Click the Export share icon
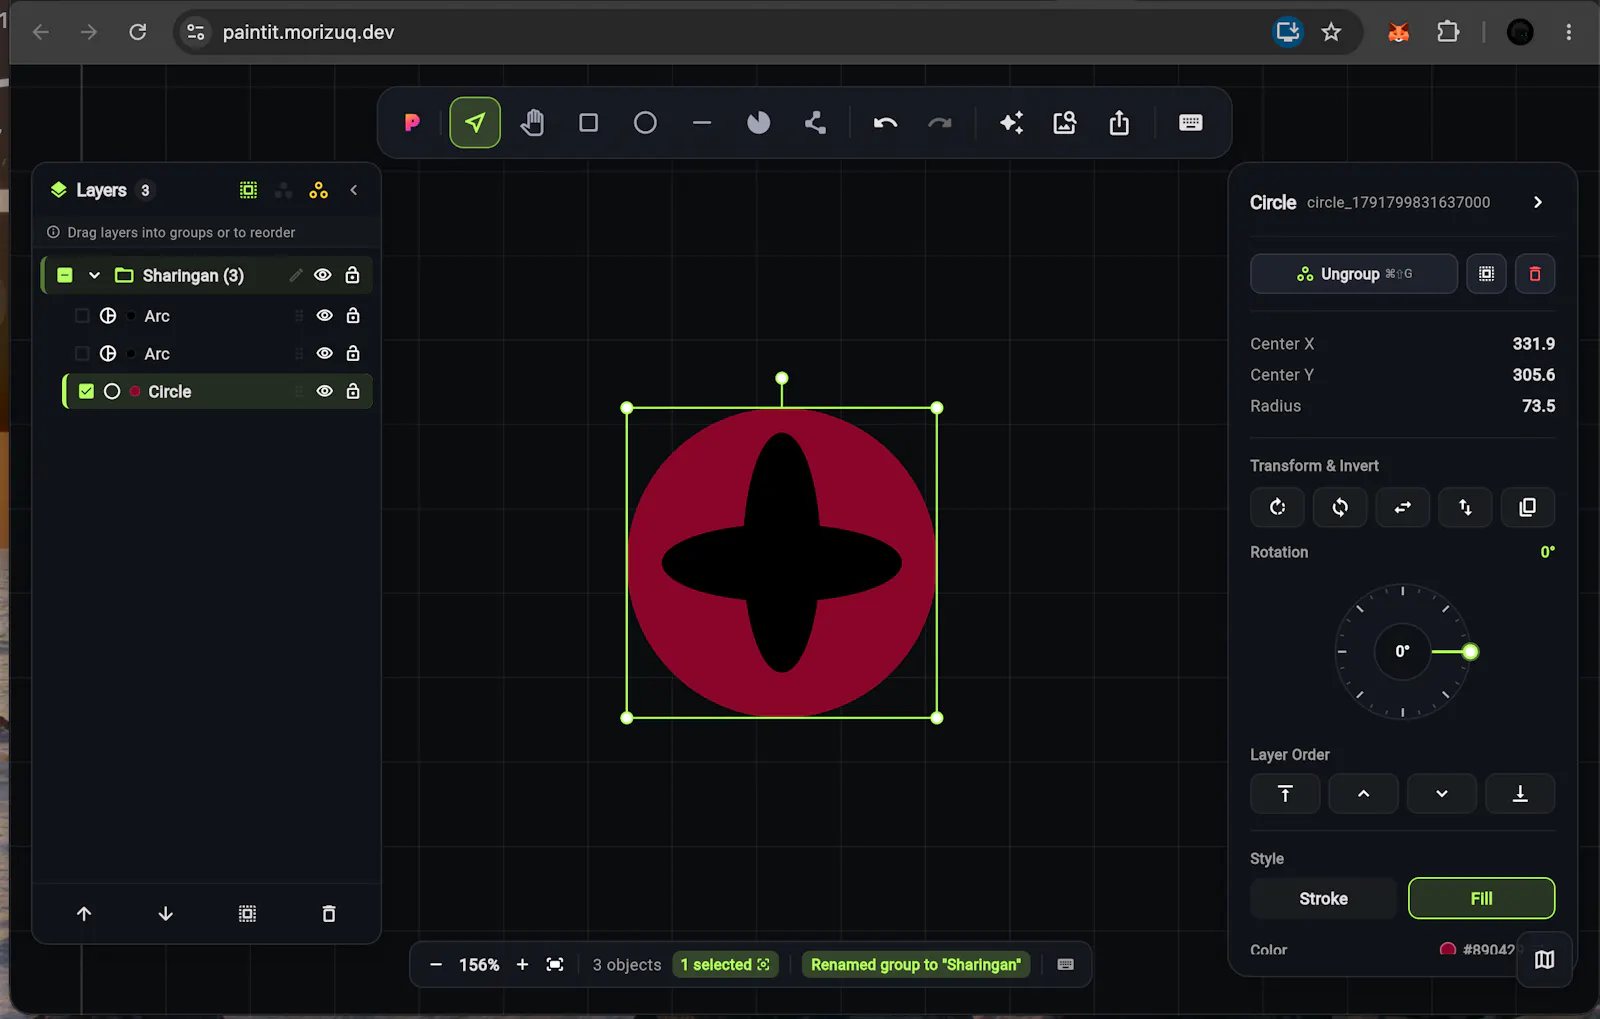 click(x=1119, y=123)
